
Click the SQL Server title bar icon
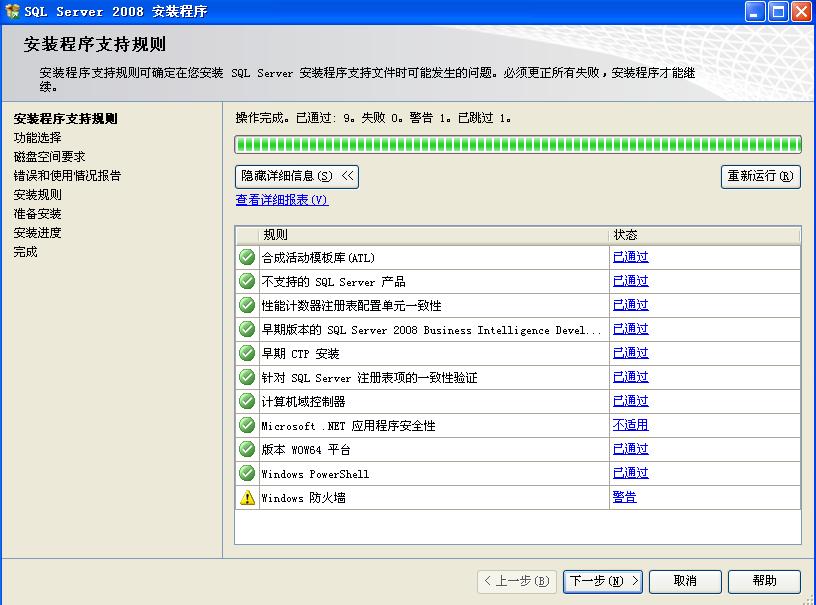point(11,11)
